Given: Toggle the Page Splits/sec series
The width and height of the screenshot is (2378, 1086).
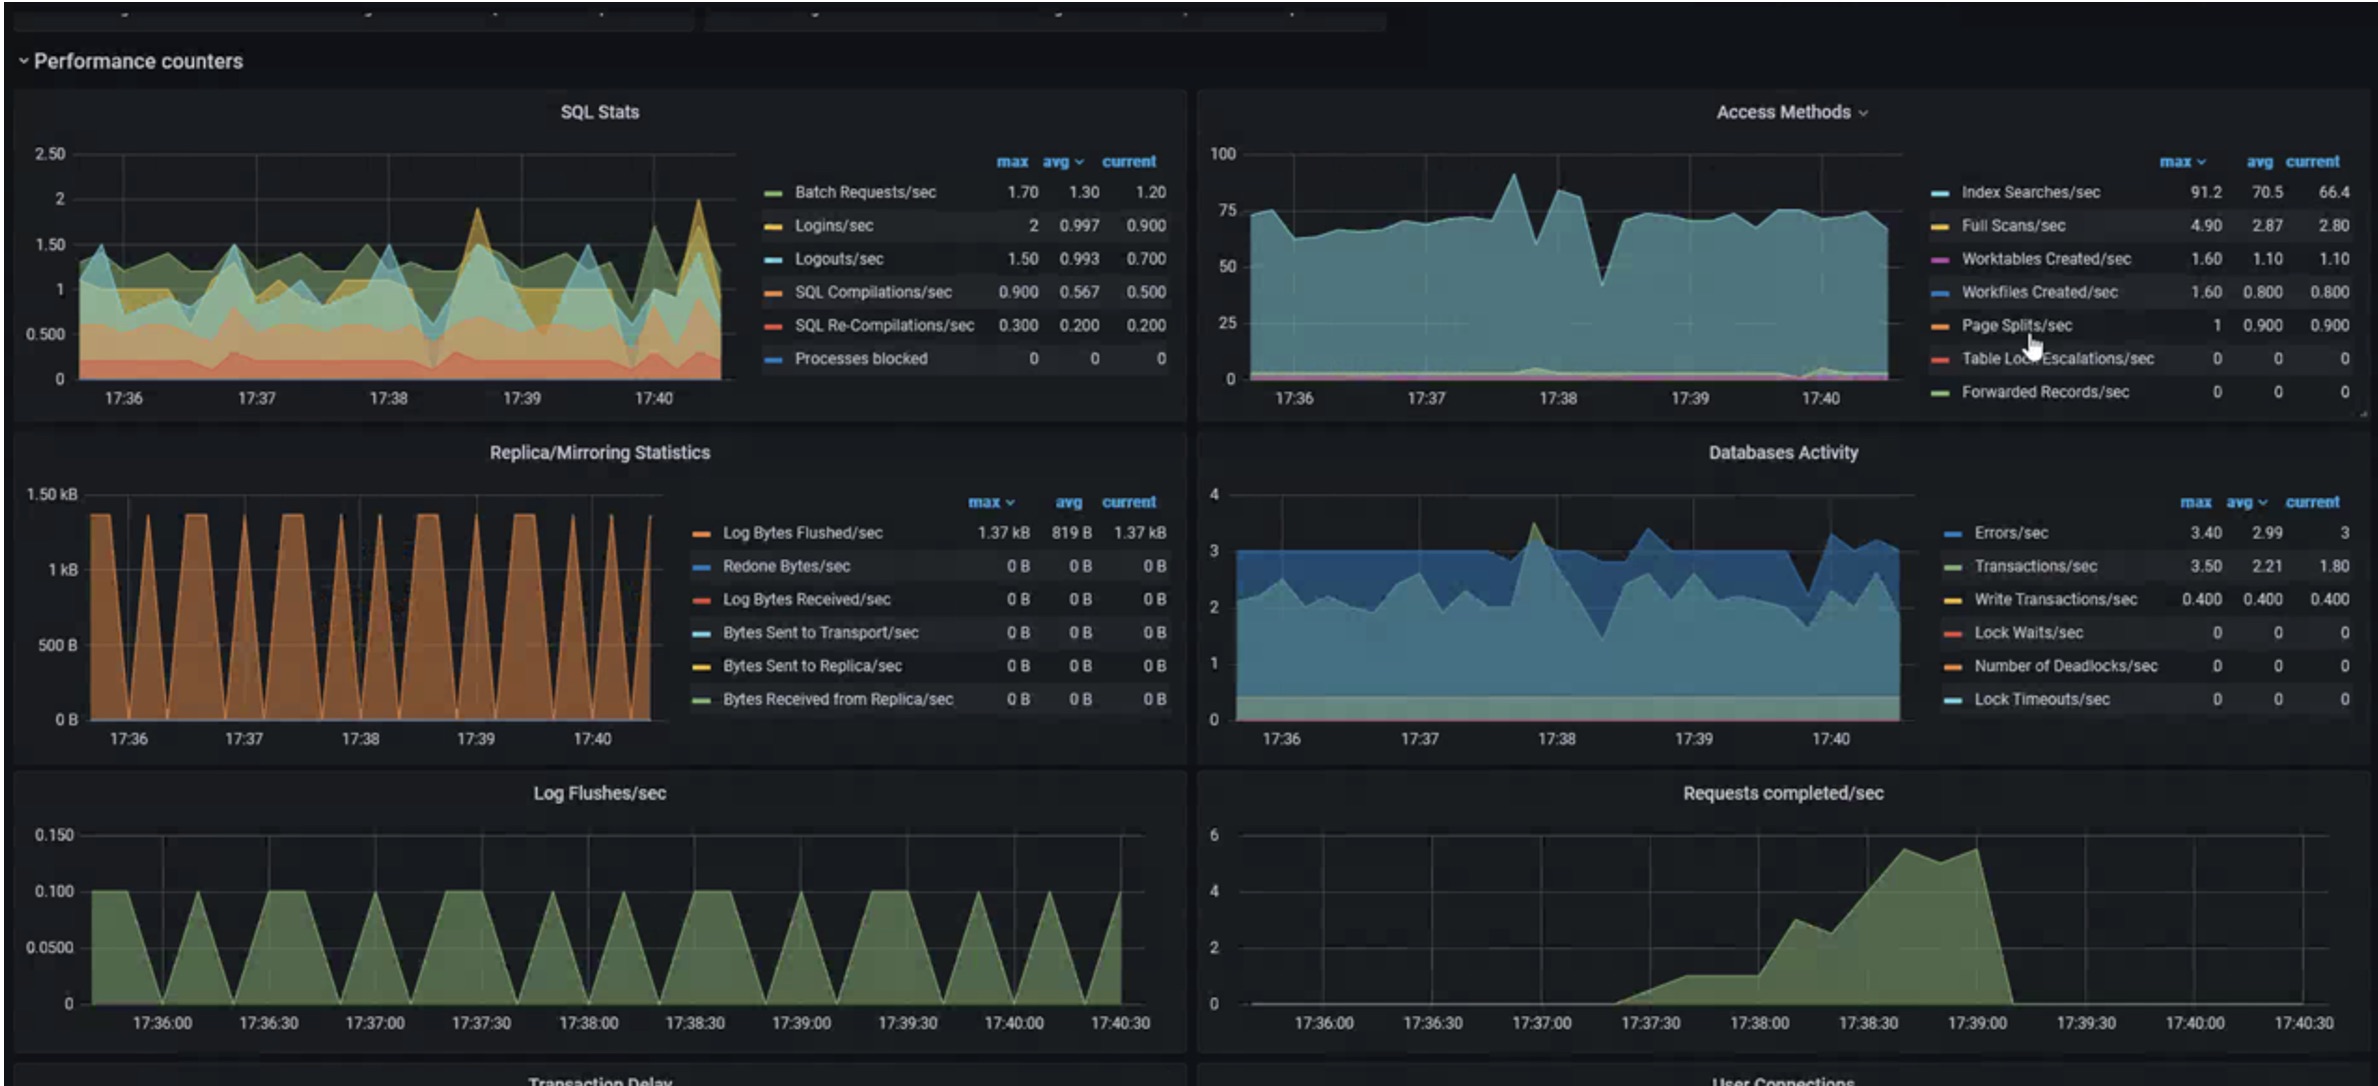Looking at the screenshot, I should pyautogui.click(x=2016, y=325).
